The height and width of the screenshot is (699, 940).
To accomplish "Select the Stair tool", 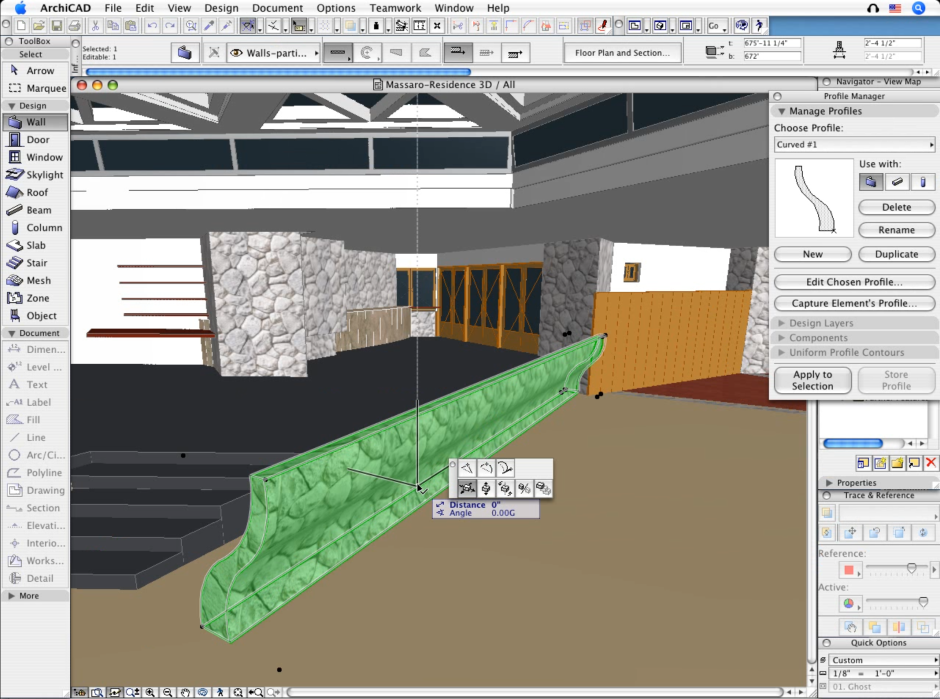I will pos(35,263).
